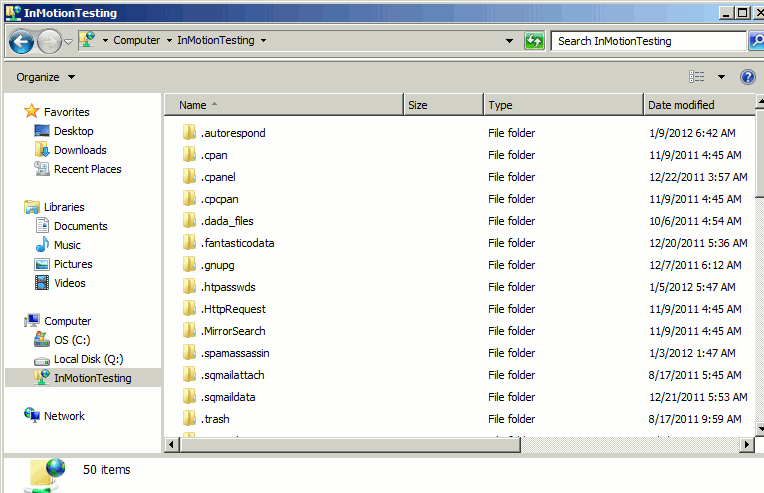Screen dimensions: 764x493
Task: Expand dropdown arrow before Computer in address bar
Action: pos(105,40)
